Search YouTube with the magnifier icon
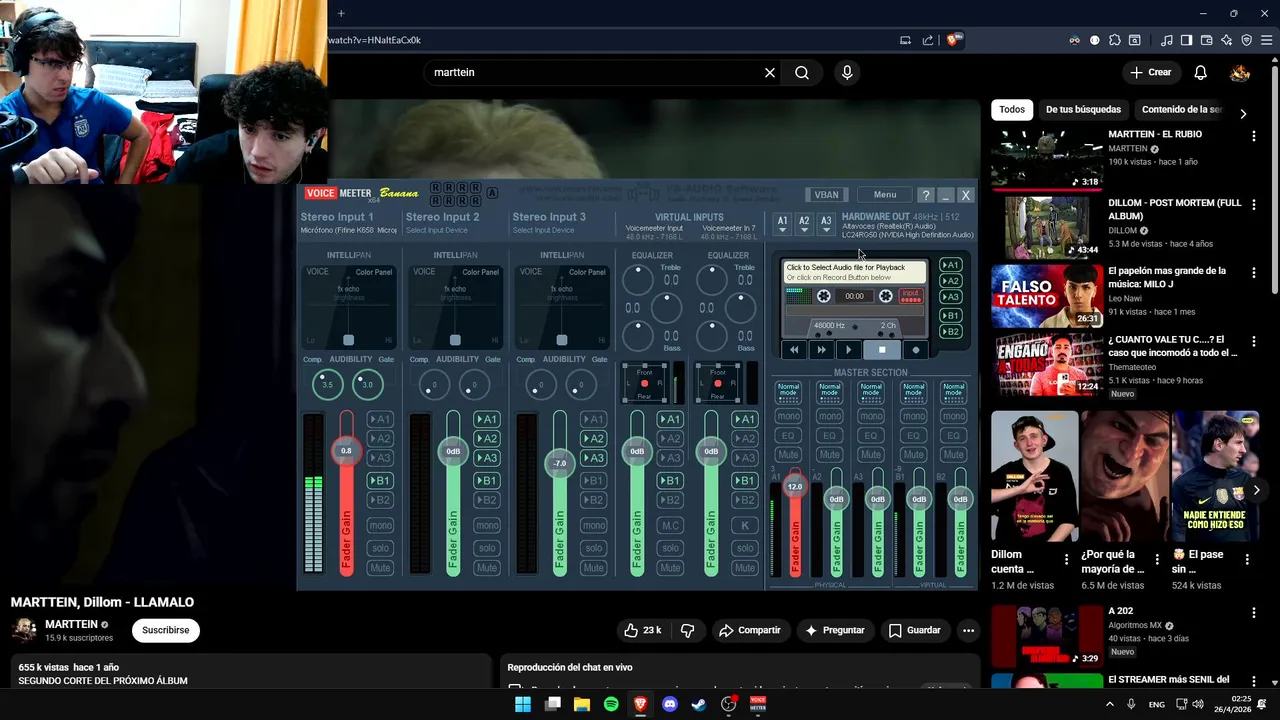This screenshot has height=720, width=1280. pyautogui.click(x=802, y=72)
